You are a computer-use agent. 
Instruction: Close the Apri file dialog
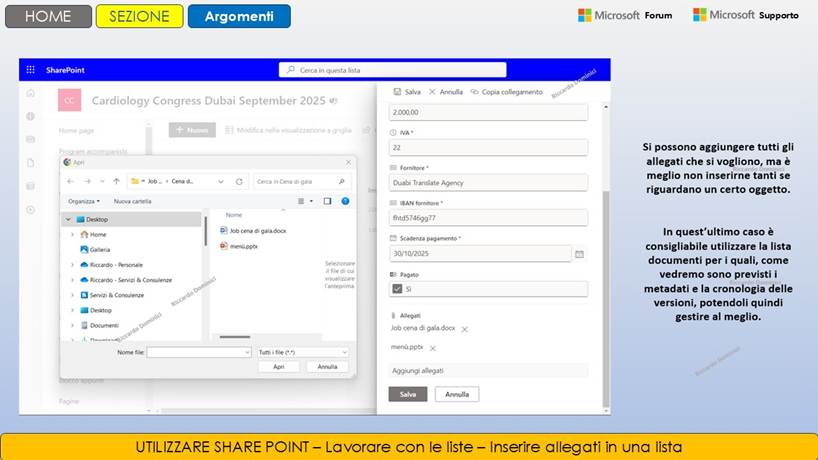[348, 162]
